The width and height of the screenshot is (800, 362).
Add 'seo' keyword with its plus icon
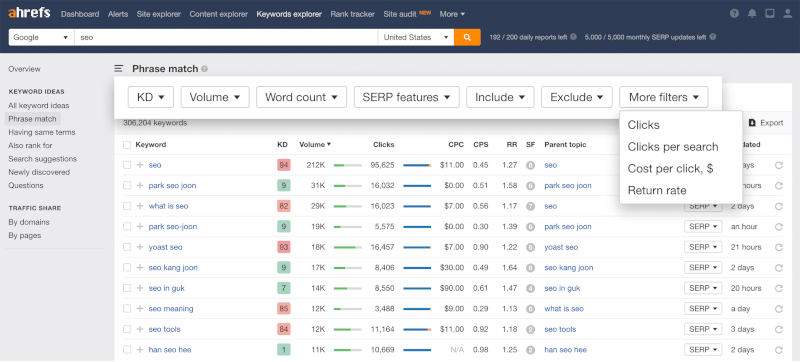coord(140,165)
